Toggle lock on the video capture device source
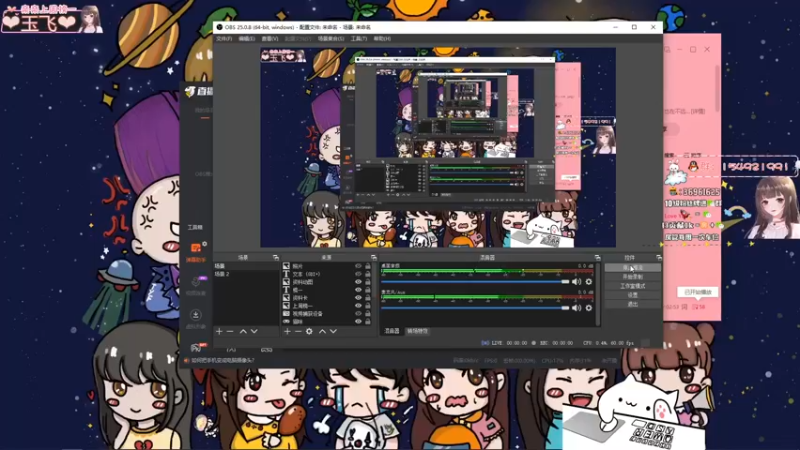 [368, 314]
